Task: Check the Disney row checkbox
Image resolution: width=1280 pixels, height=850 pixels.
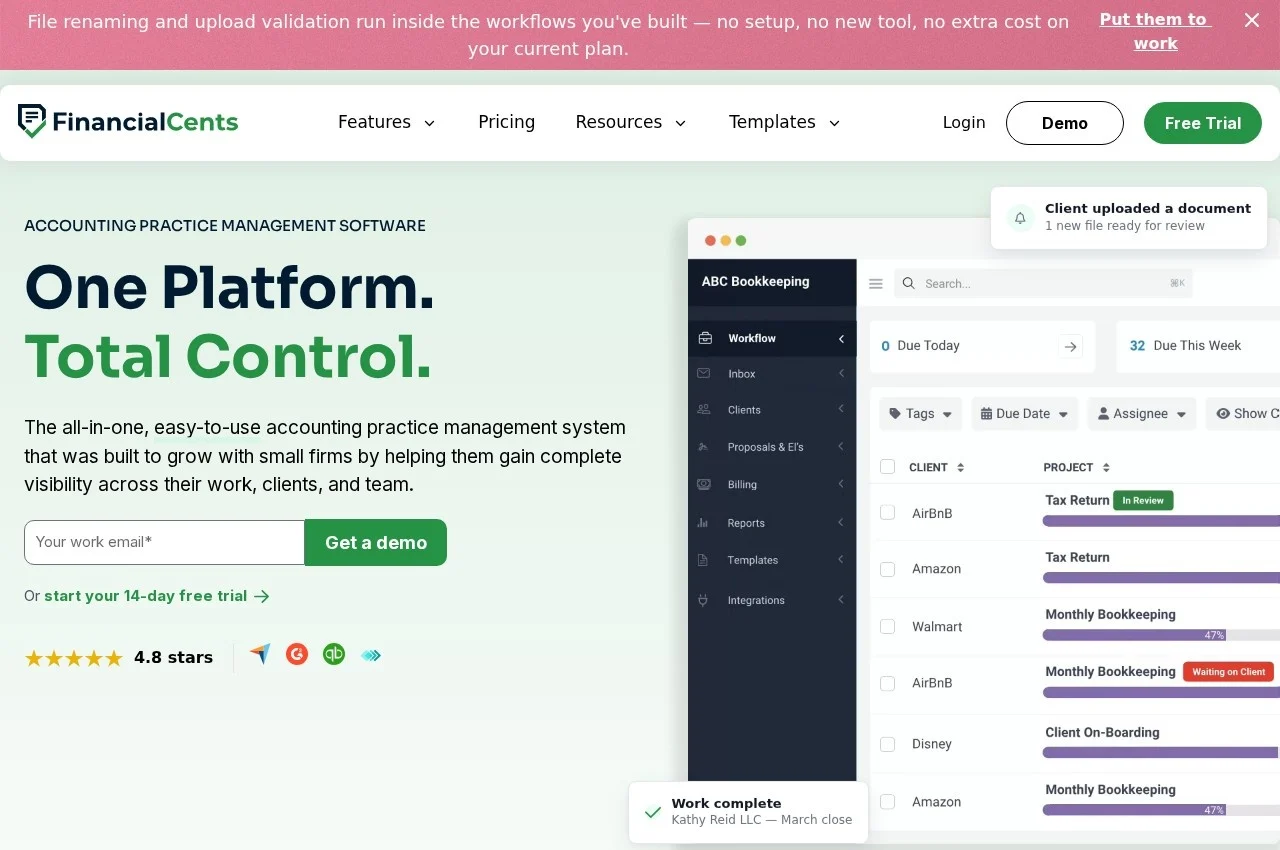Action: pos(887,744)
